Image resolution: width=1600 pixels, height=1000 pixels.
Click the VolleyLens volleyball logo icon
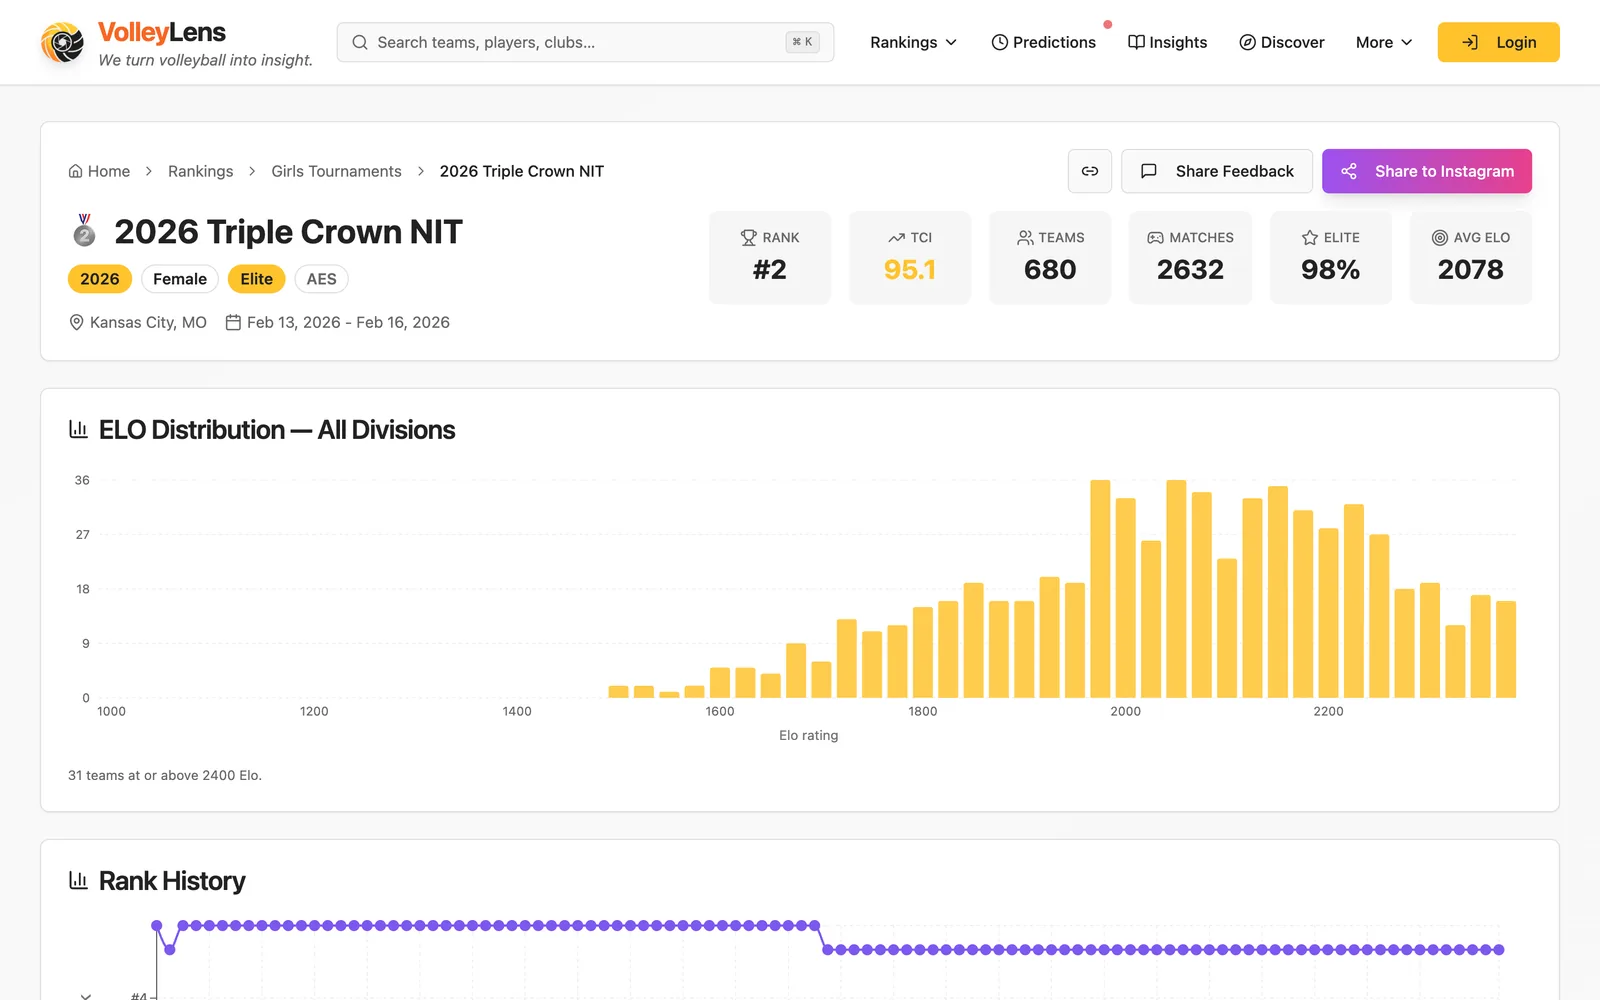[x=63, y=43]
